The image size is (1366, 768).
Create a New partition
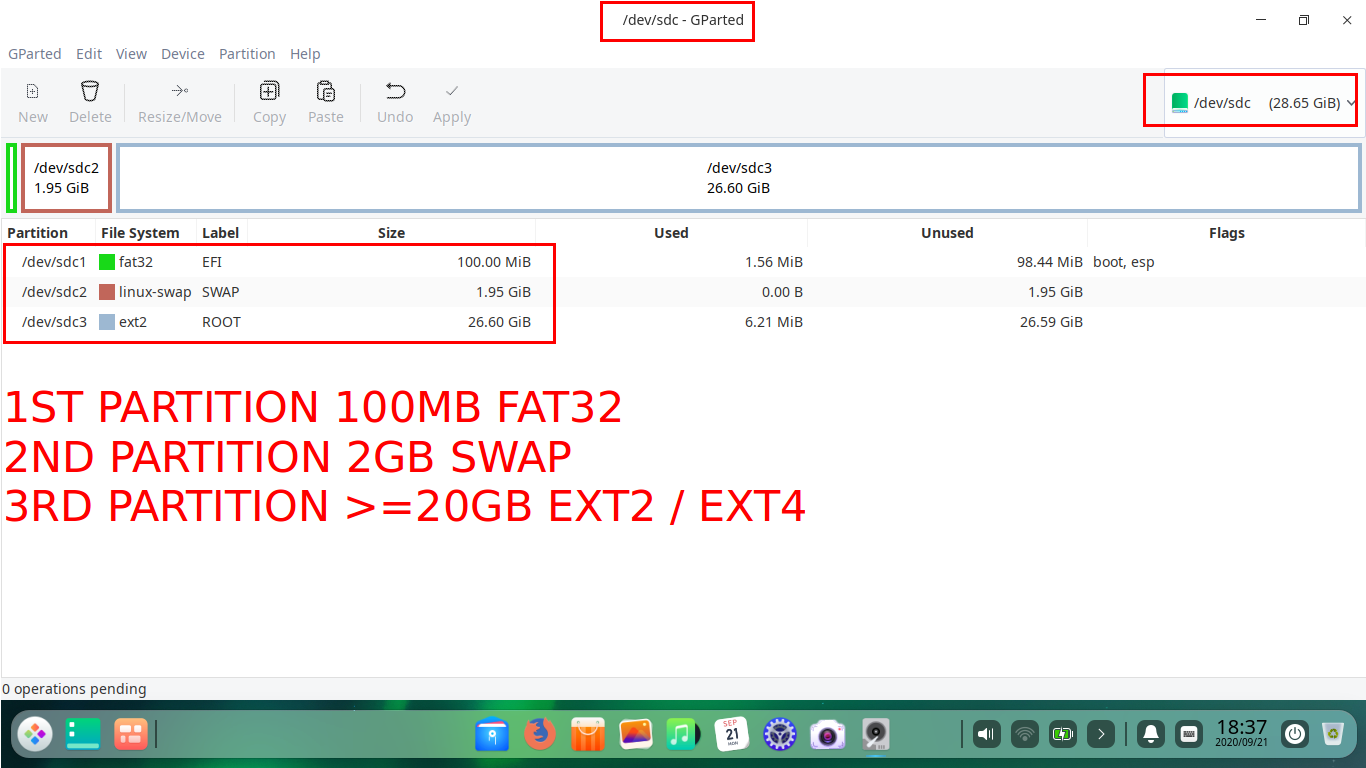tap(32, 100)
